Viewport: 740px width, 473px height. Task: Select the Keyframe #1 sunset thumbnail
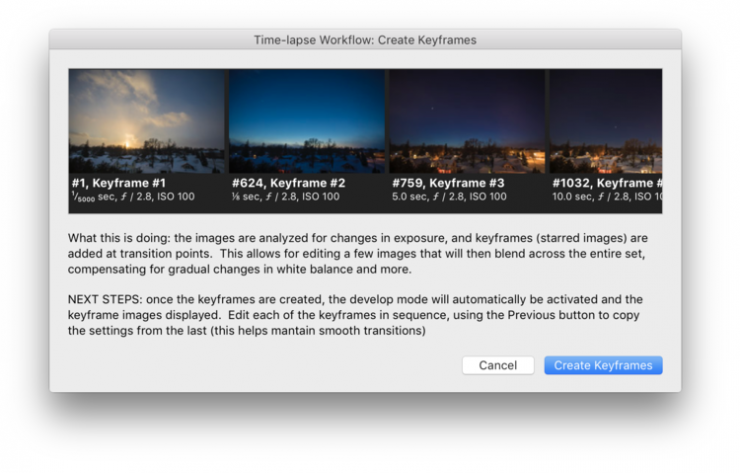147,121
